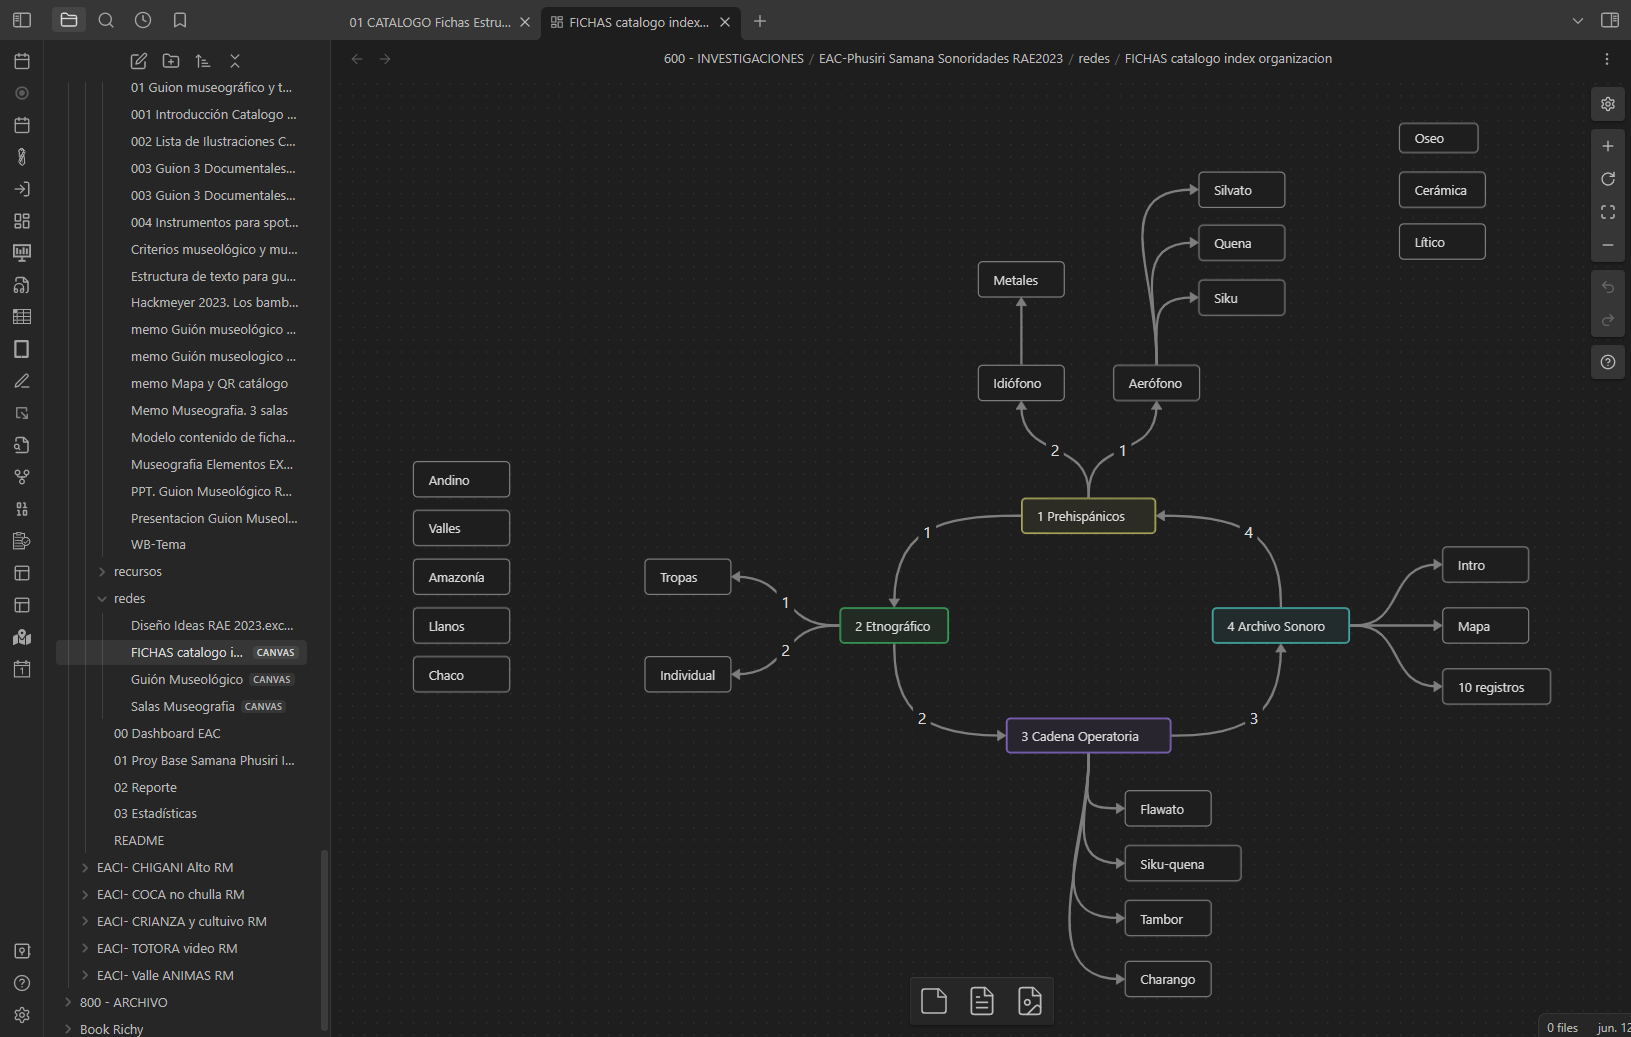Add a blank card to canvas

click(x=934, y=1001)
